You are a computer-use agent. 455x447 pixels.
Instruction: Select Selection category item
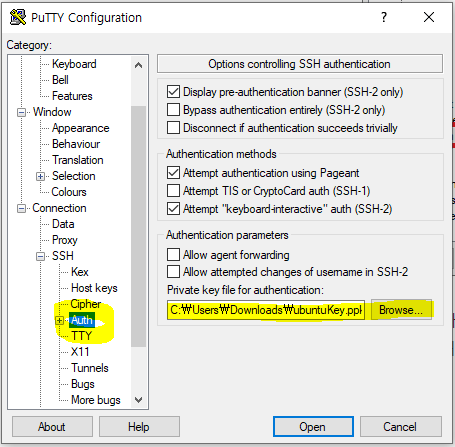pos(74,176)
